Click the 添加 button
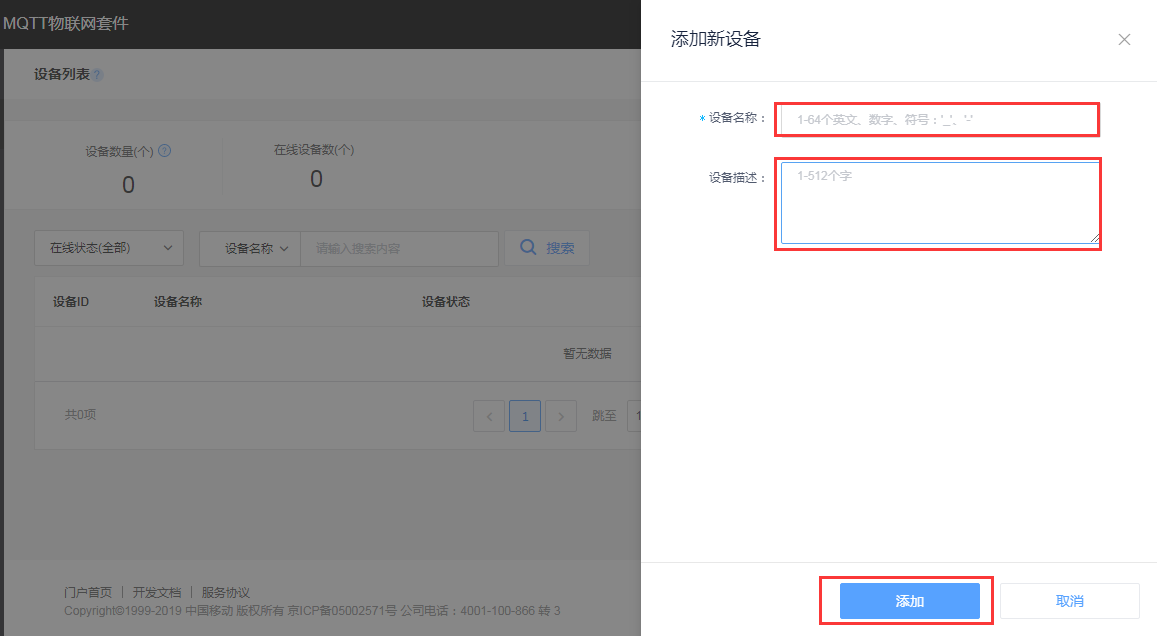The image size is (1157, 636). point(909,601)
